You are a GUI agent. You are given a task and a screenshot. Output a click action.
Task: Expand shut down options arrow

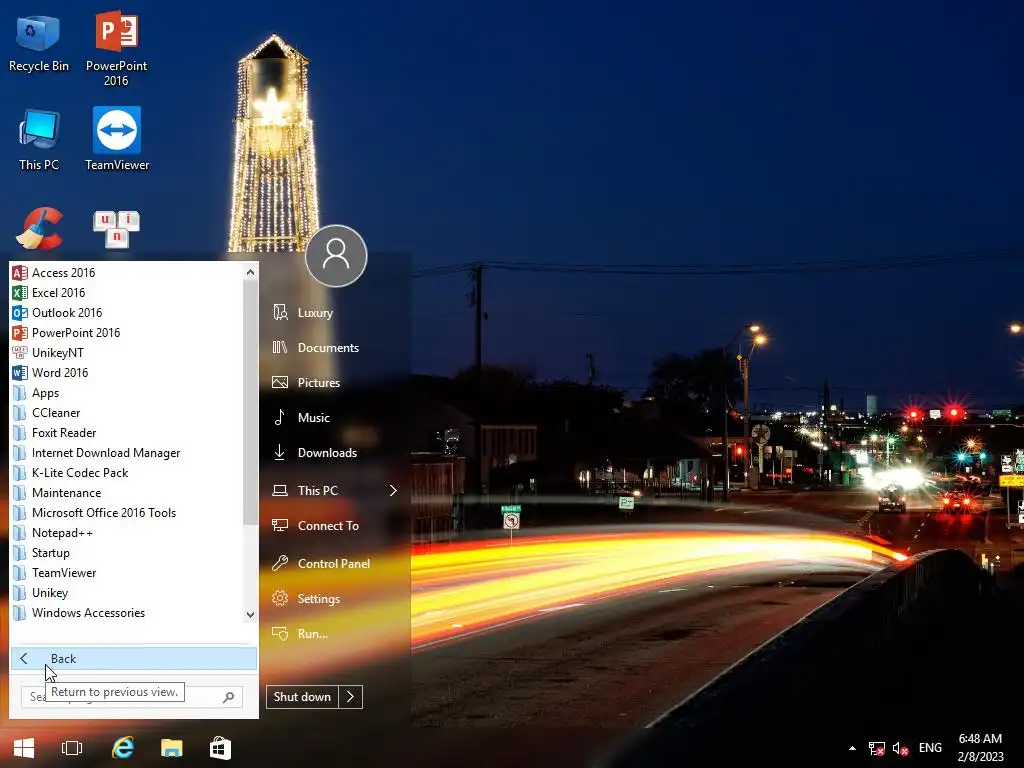(x=351, y=697)
